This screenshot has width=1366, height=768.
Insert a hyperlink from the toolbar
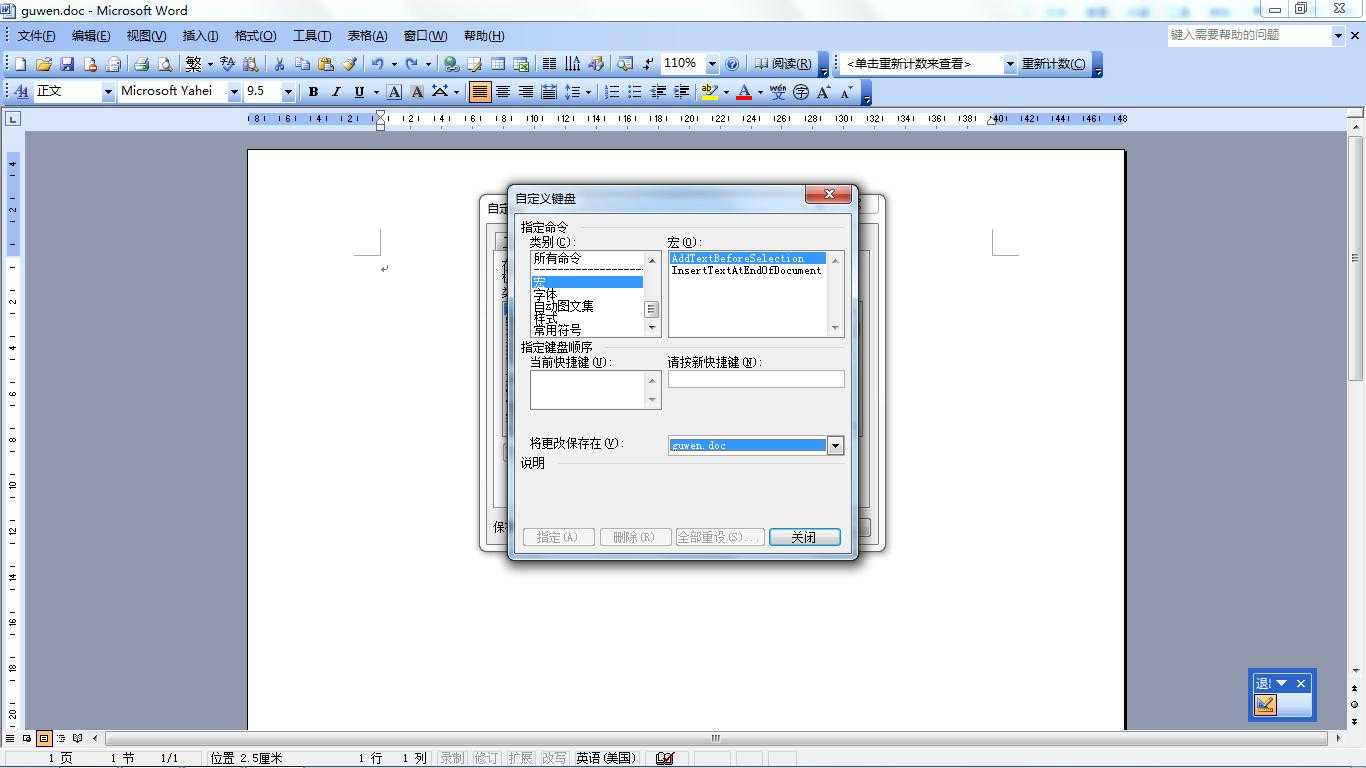[452, 64]
